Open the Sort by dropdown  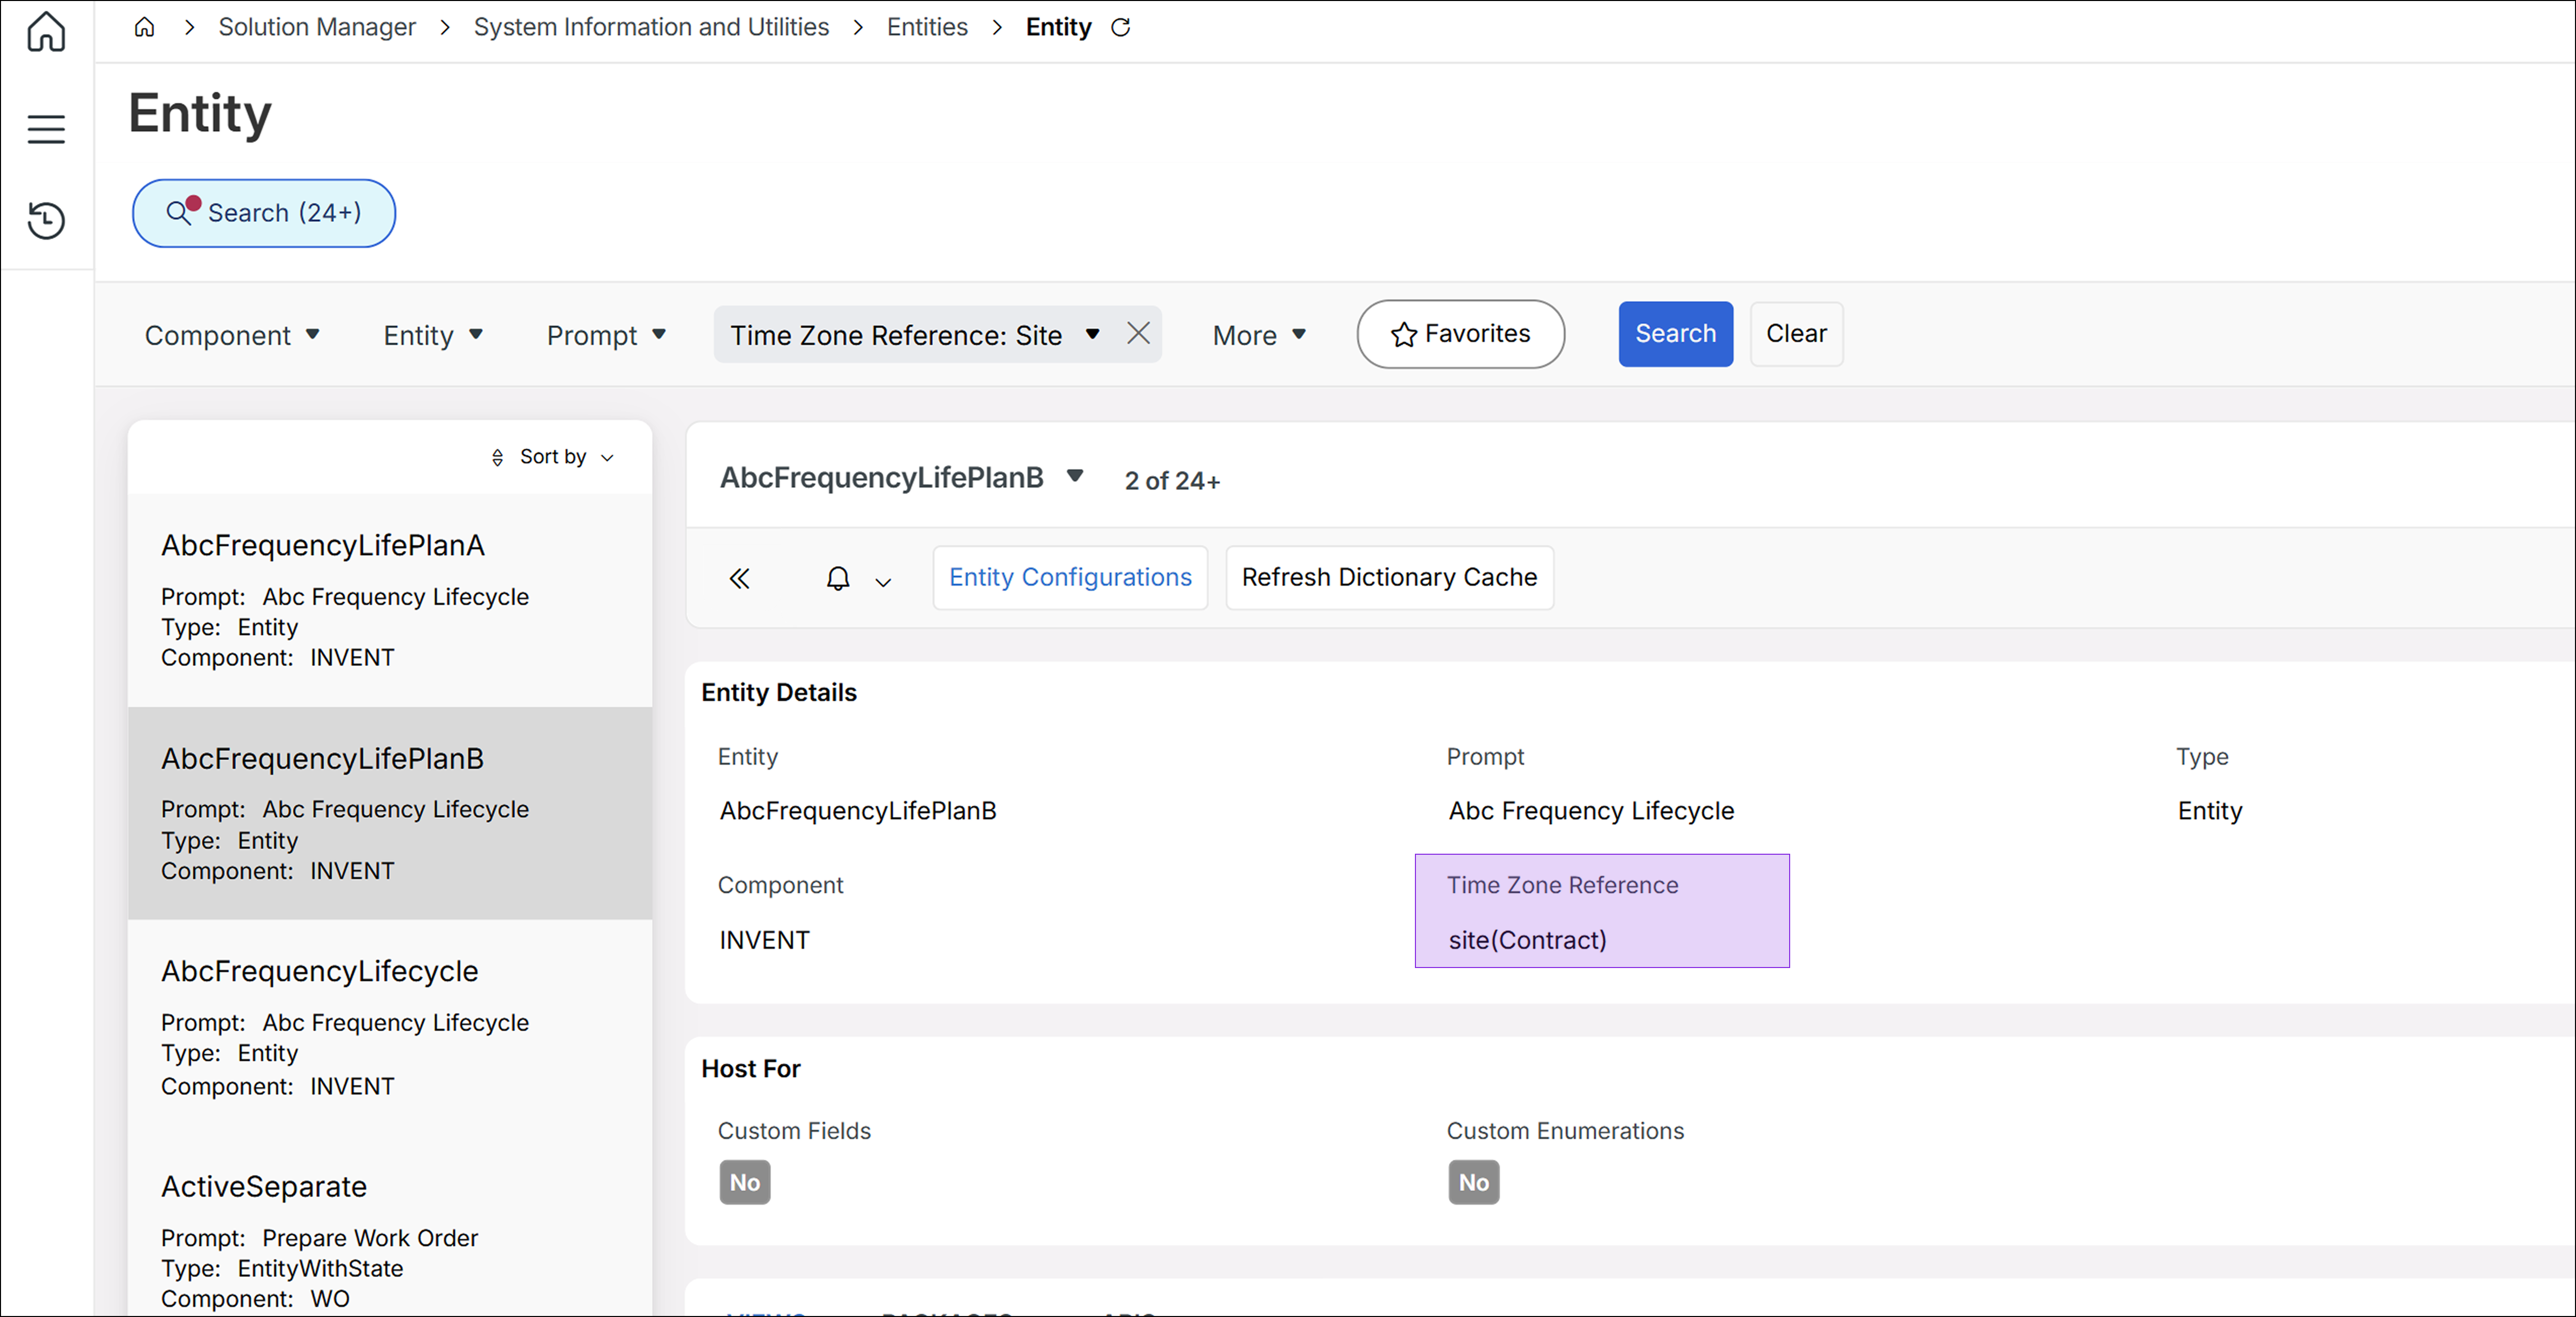552,457
